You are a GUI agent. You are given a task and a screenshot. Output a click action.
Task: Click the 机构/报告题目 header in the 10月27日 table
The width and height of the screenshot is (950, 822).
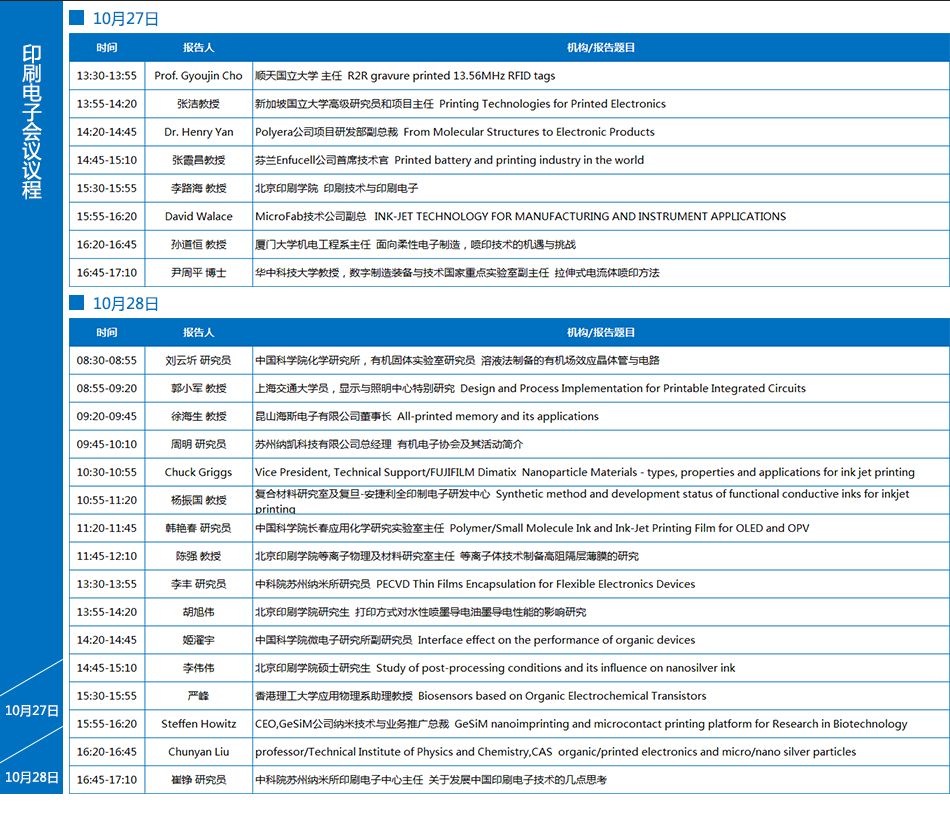[x=600, y=47]
